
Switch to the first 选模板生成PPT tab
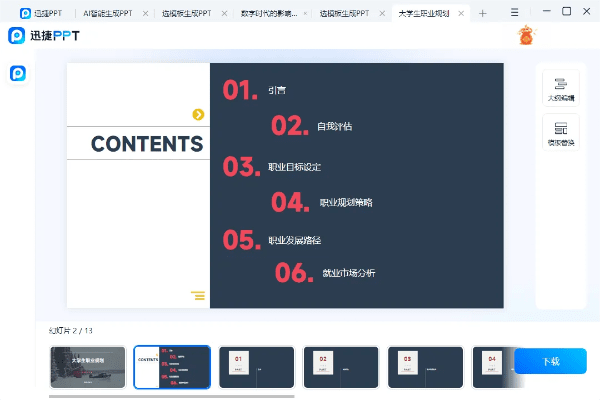[186, 13]
